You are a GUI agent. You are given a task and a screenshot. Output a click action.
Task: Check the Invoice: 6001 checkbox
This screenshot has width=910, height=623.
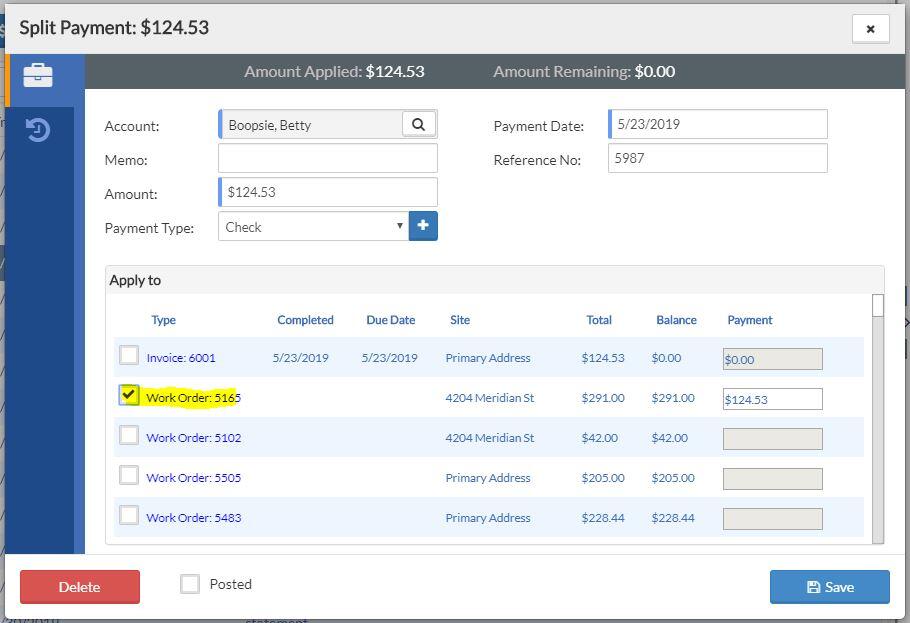[x=129, y=355]
